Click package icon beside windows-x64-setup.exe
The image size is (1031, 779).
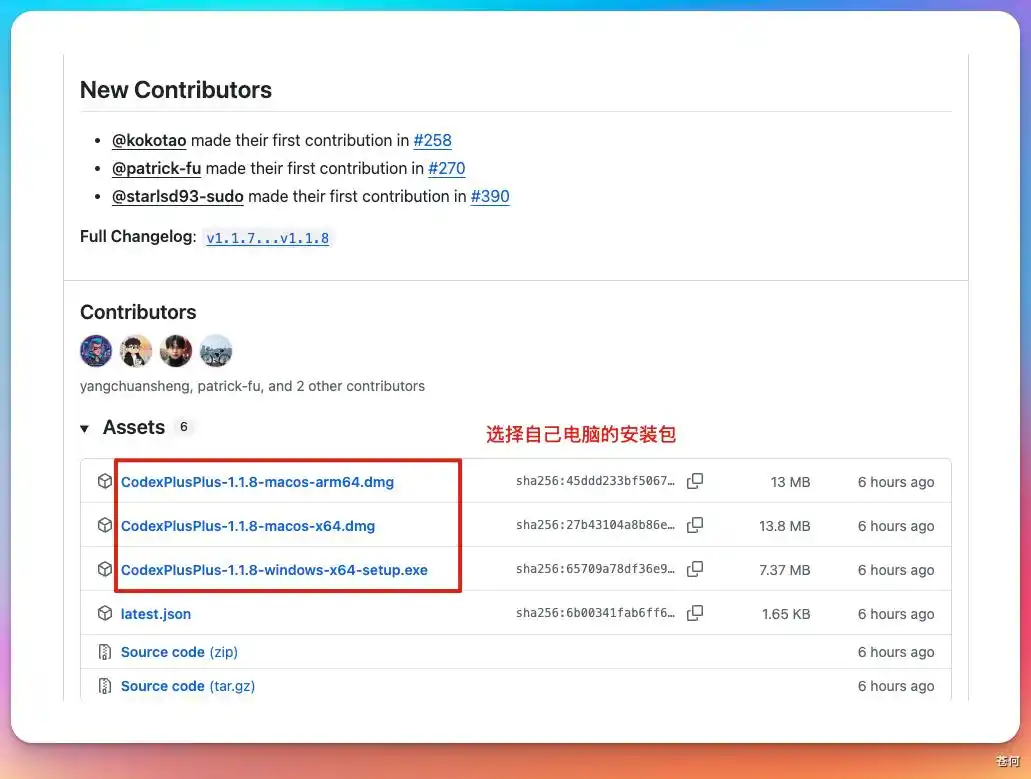coord(105,569)
